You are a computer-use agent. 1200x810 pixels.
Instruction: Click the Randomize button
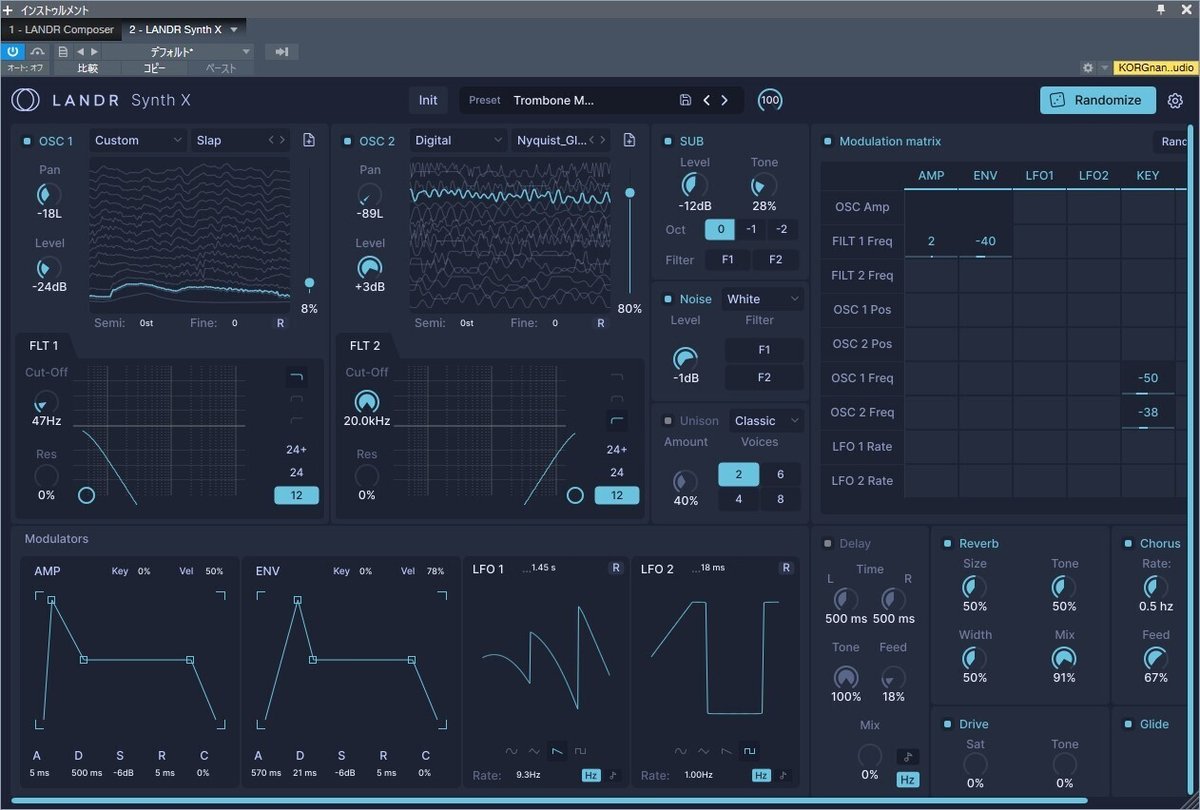1097,100
